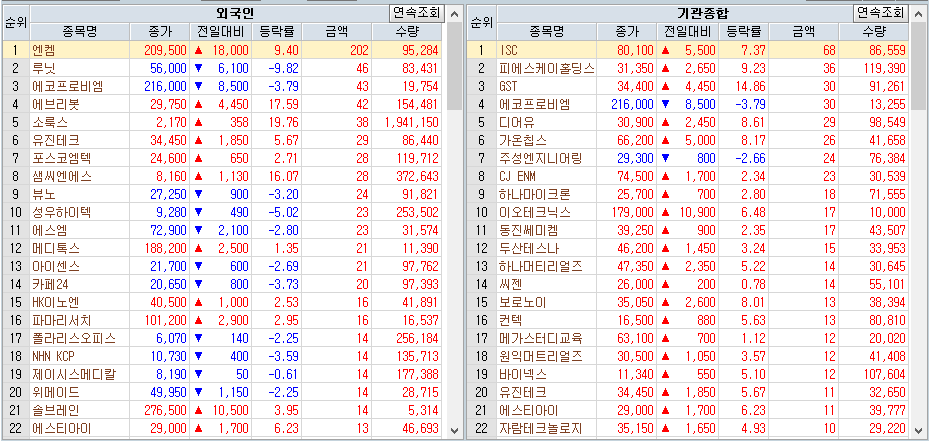
Task: Select 보로노이 stock name
Action: click(523, 302)
